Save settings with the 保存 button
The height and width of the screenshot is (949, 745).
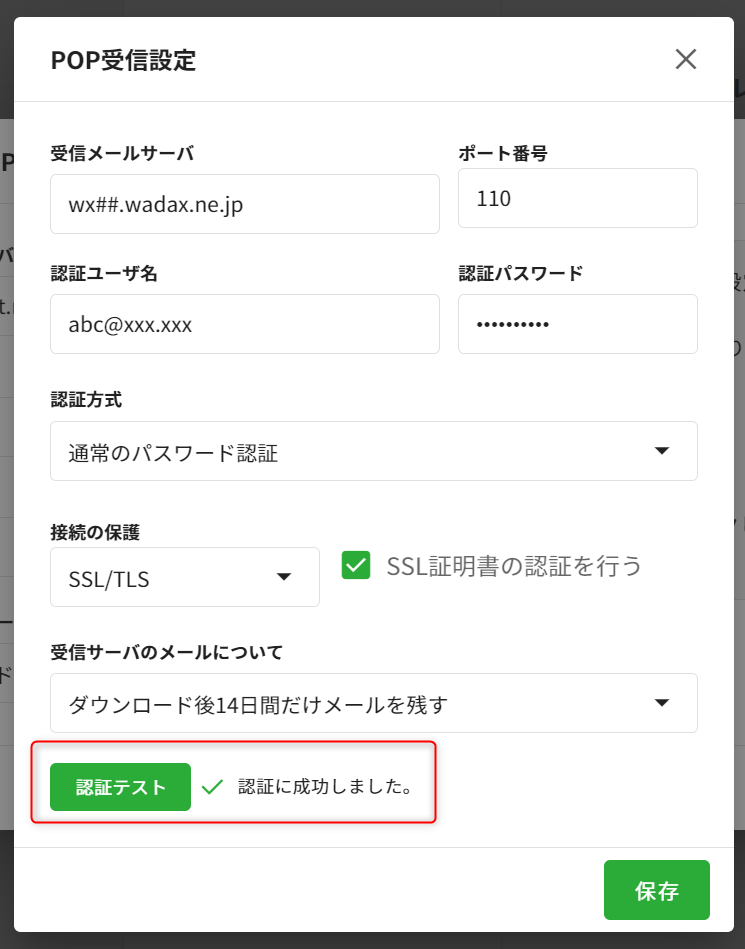pos(657,890)
